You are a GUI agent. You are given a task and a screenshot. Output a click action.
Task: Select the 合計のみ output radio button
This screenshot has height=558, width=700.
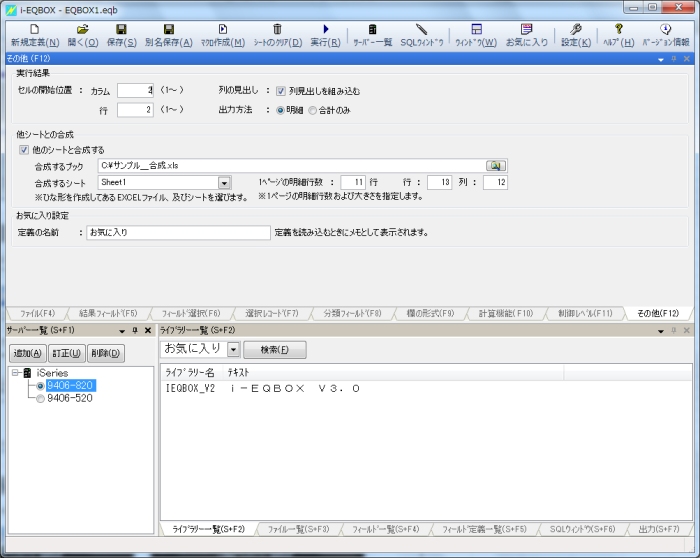(312, 110)
